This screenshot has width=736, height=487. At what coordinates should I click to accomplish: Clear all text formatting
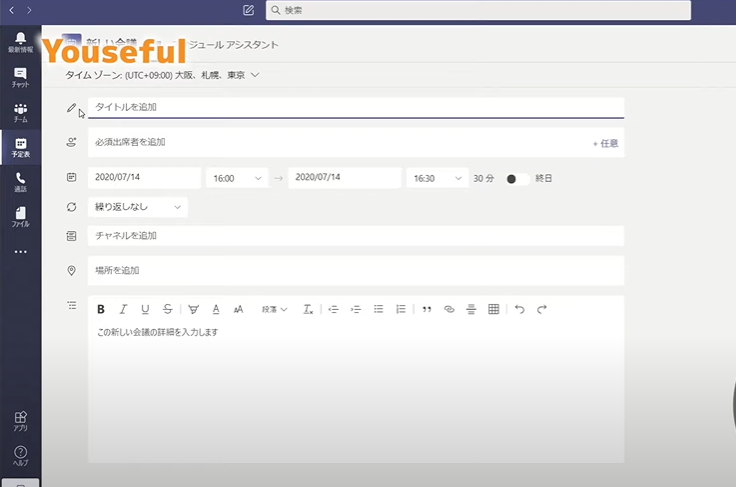pyautogui.click(x=308, y=309)
